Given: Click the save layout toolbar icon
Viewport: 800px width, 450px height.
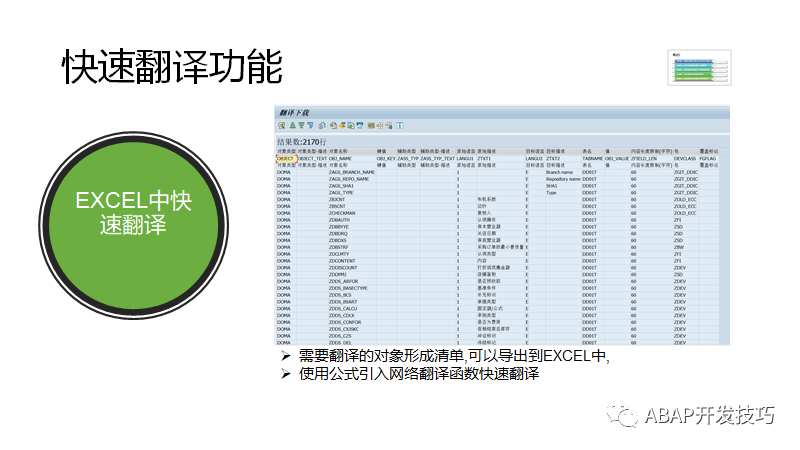Looking at the screenshot, I should [x=388, y=125].
